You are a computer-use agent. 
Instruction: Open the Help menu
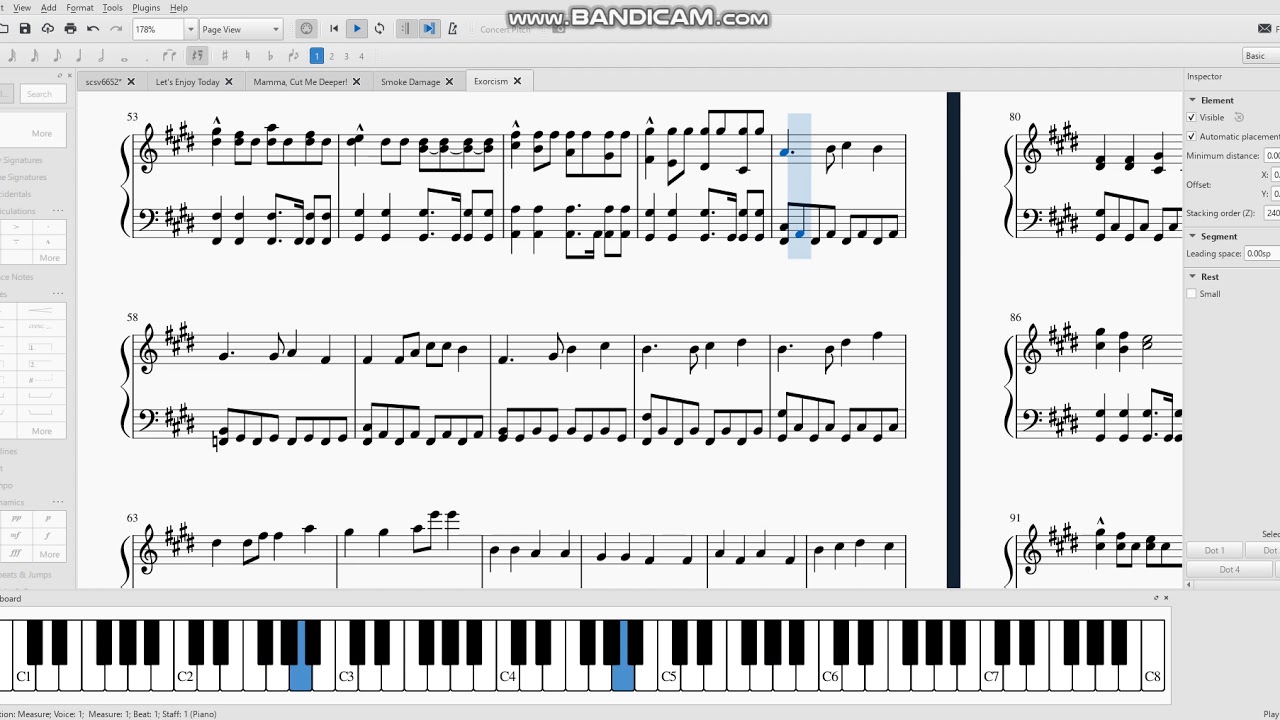(178, 8)
